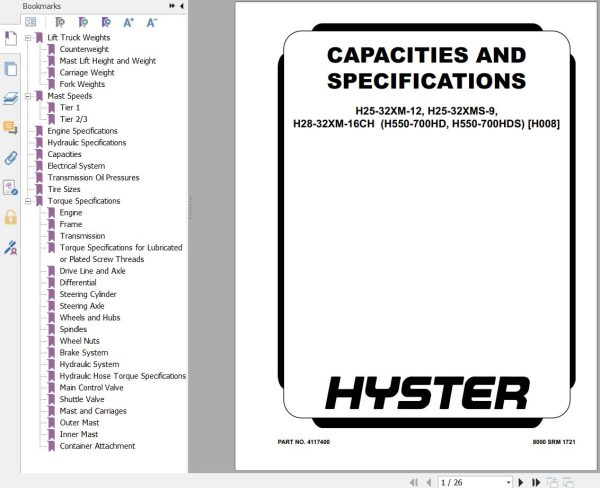Open the Steering Cylinder bookmark
The image size is (600, 488).
88,294
